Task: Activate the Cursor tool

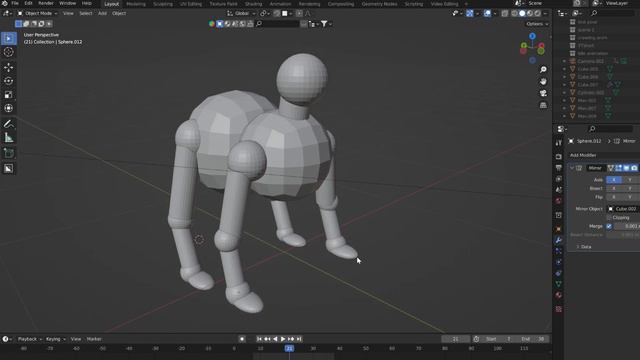Action: pos(9,52)
